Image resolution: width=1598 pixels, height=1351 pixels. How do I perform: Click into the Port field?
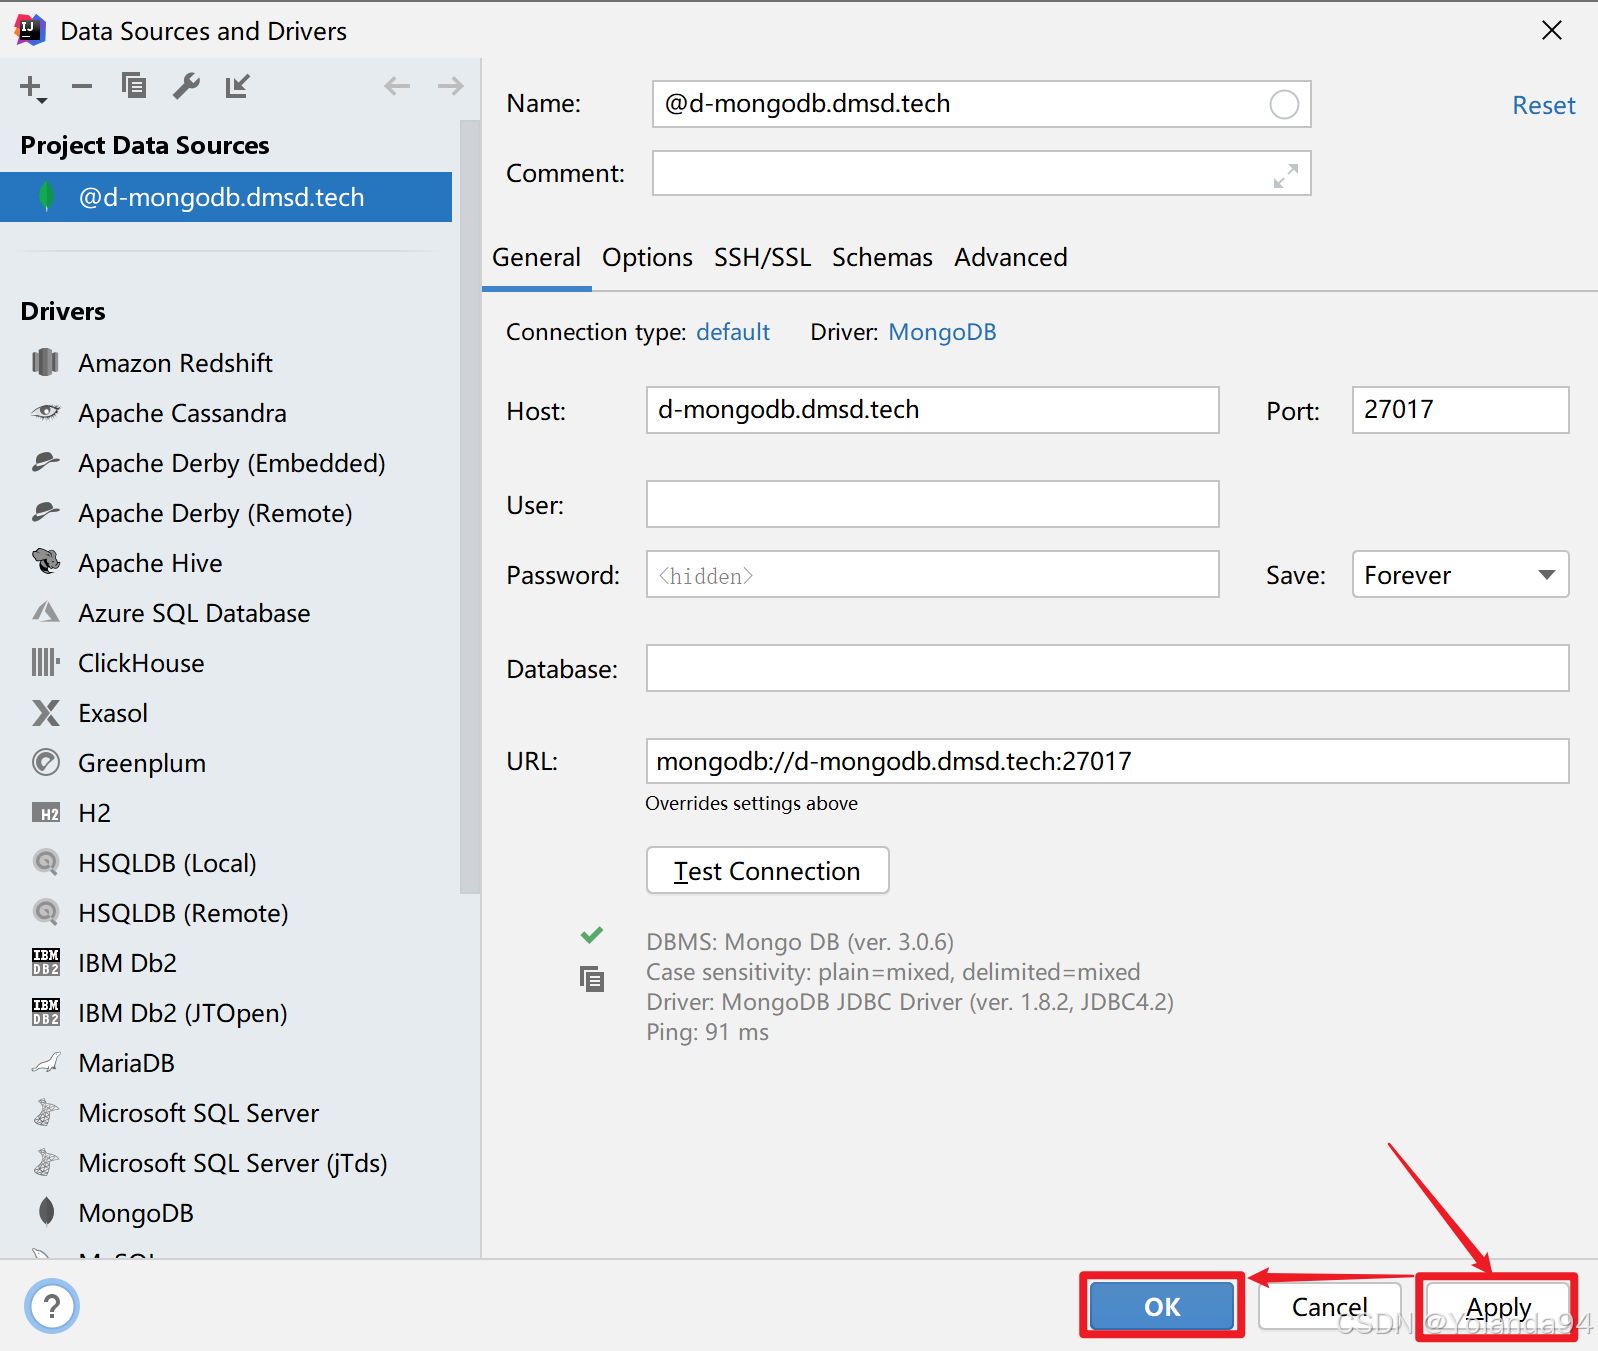pos(1460,410)
